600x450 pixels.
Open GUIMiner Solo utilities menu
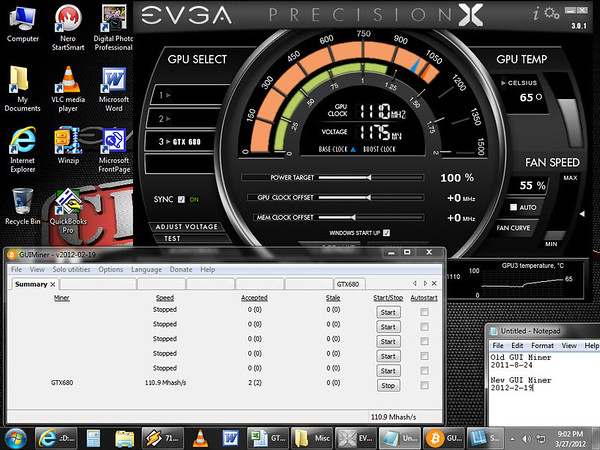point(71,269)
